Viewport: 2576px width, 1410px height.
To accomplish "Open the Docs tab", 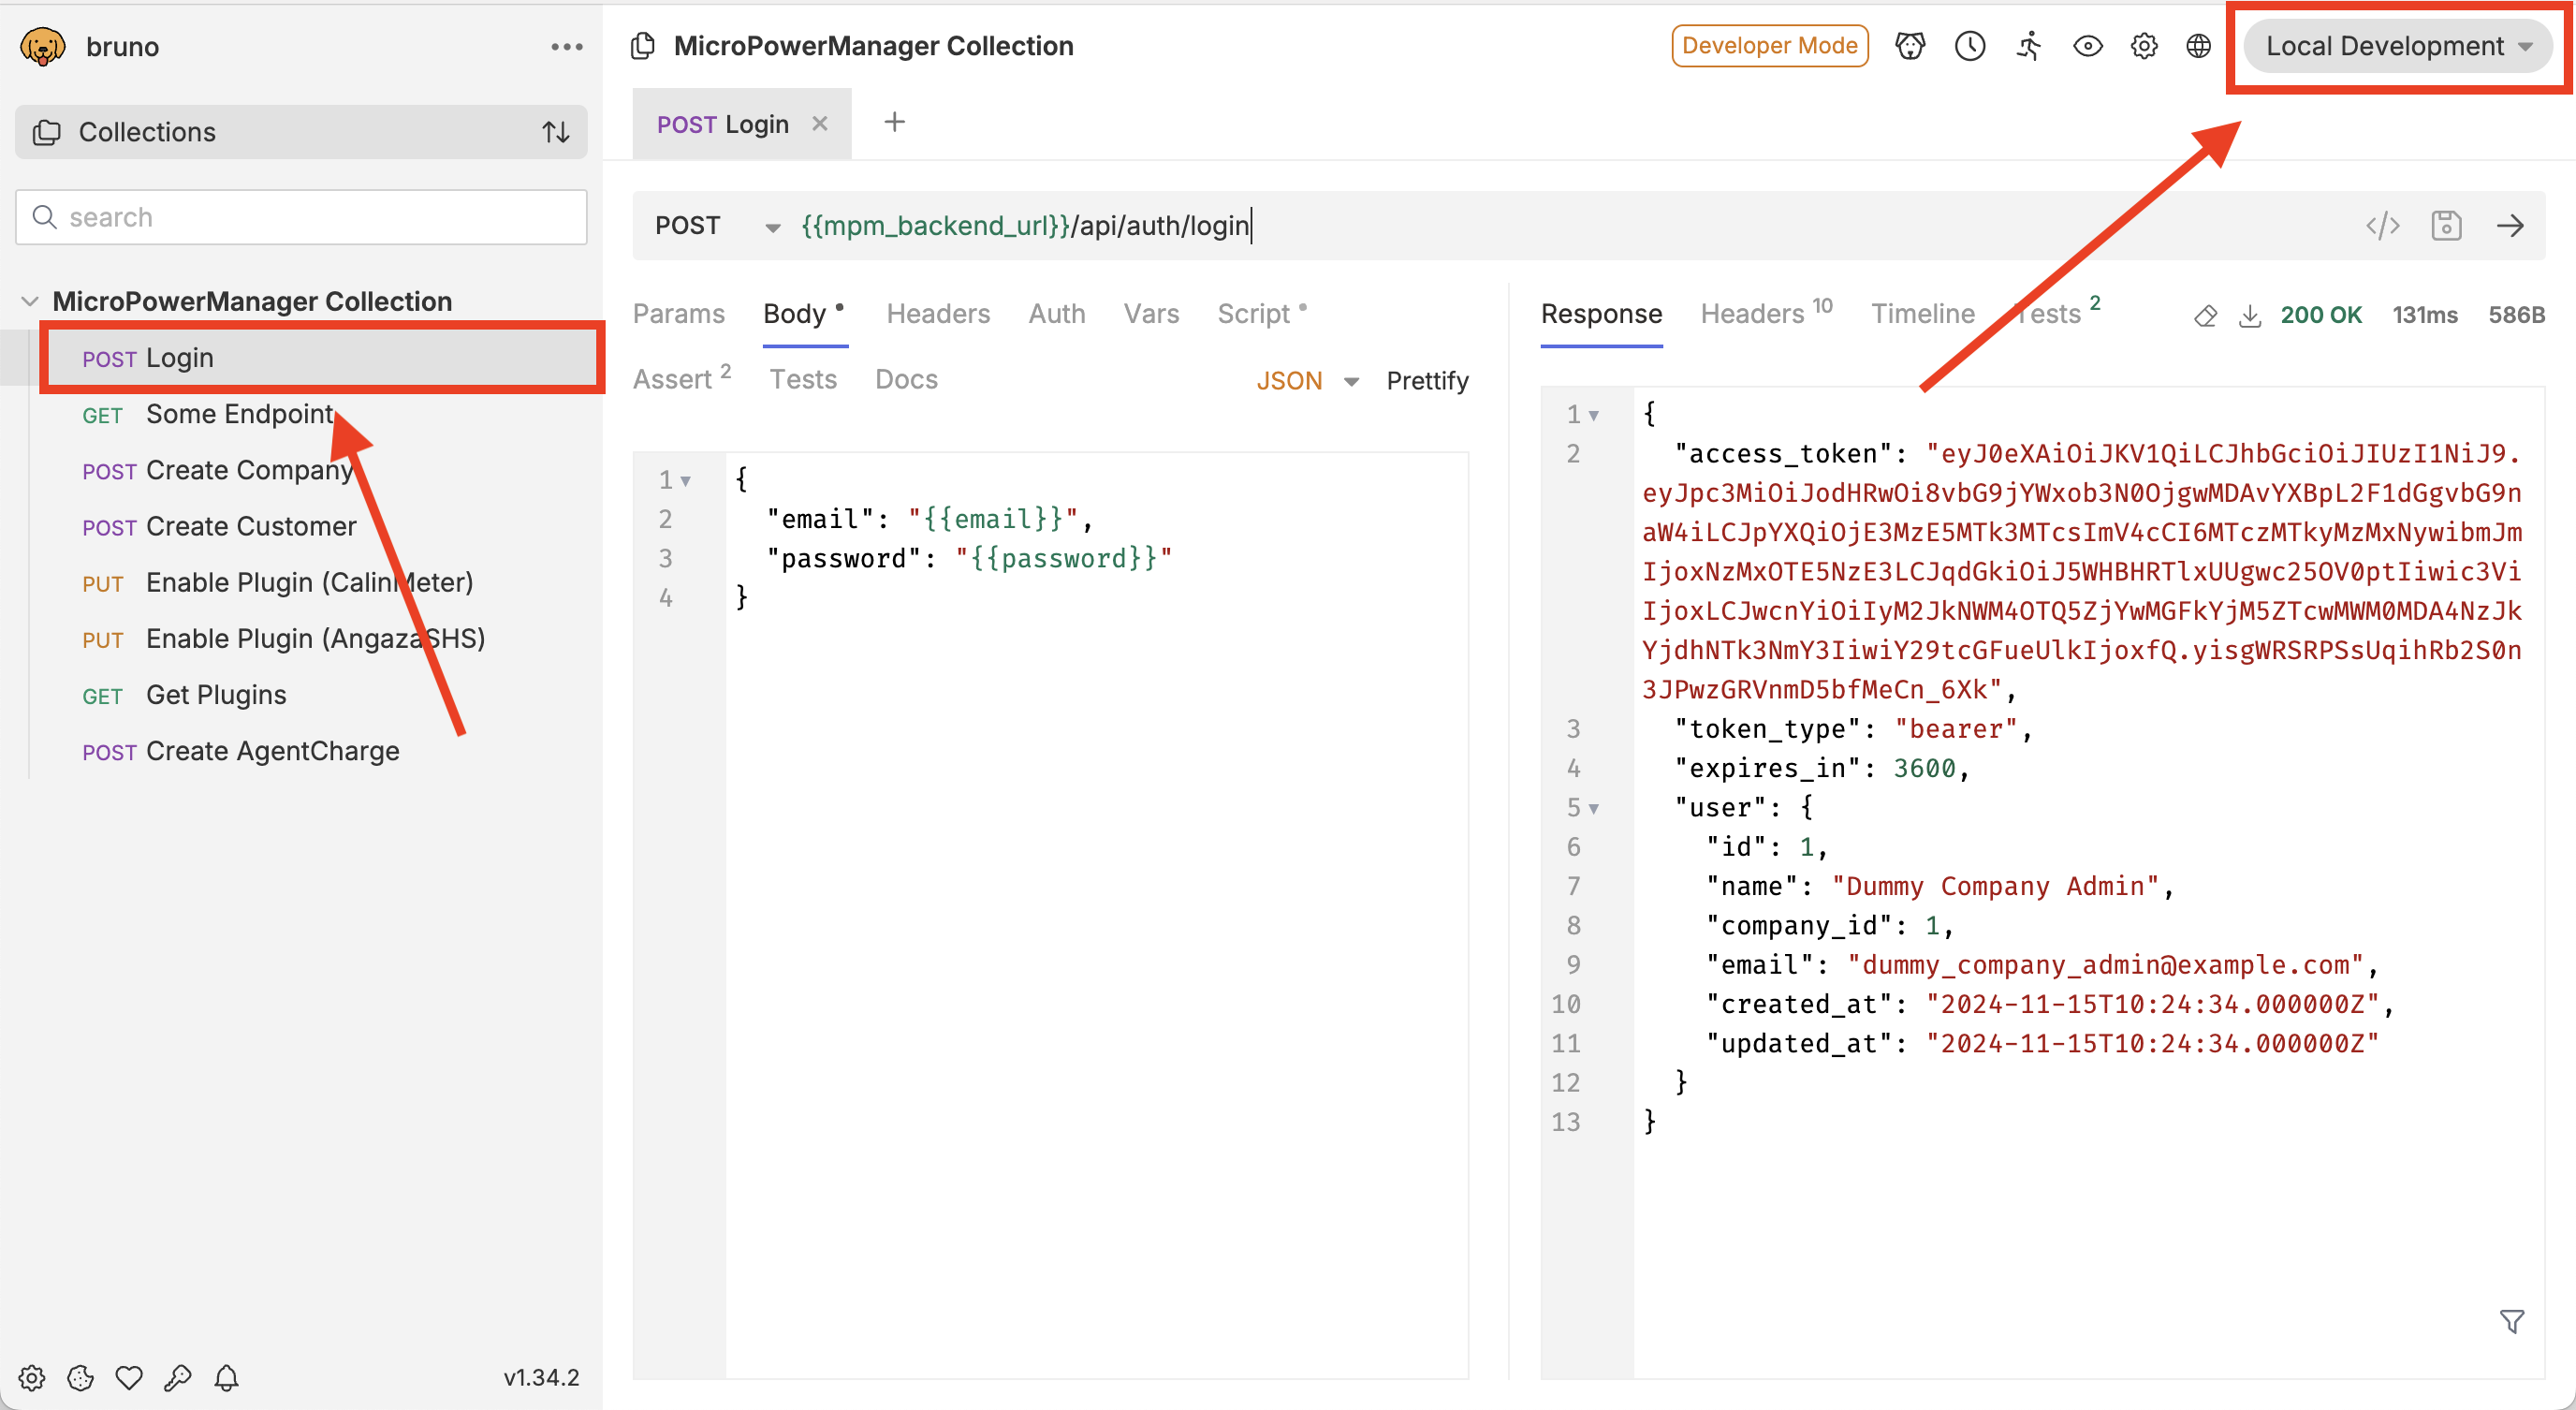I will 906,379.
